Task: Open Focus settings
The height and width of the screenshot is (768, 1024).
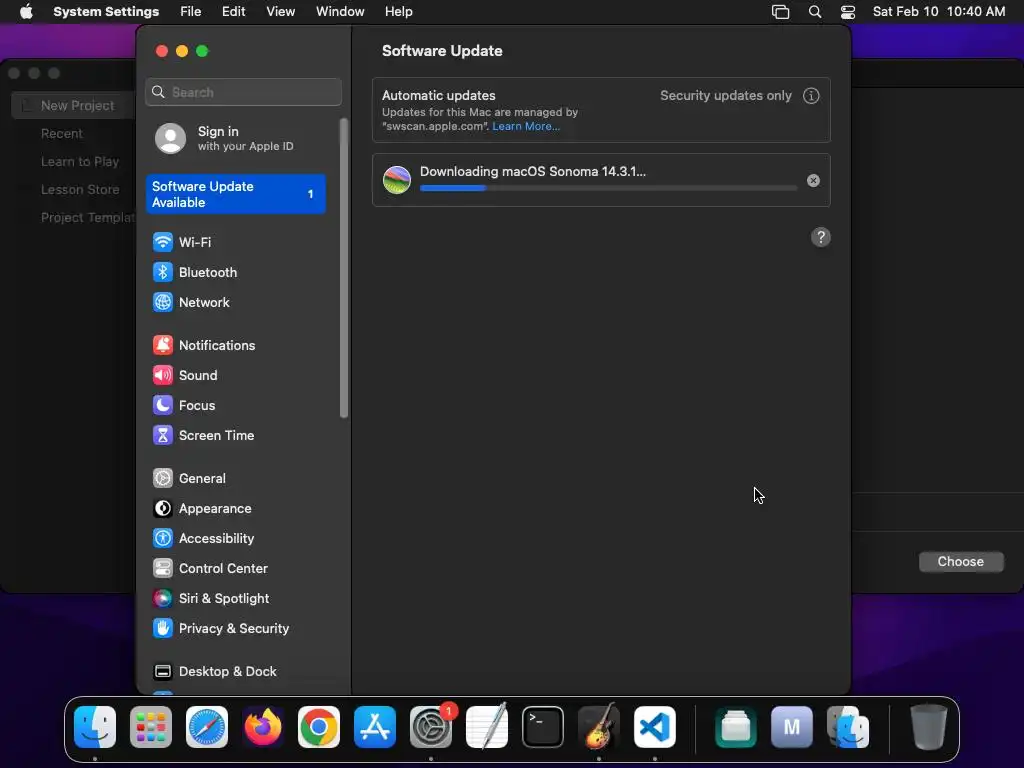Action: click(x=236, y=406)
